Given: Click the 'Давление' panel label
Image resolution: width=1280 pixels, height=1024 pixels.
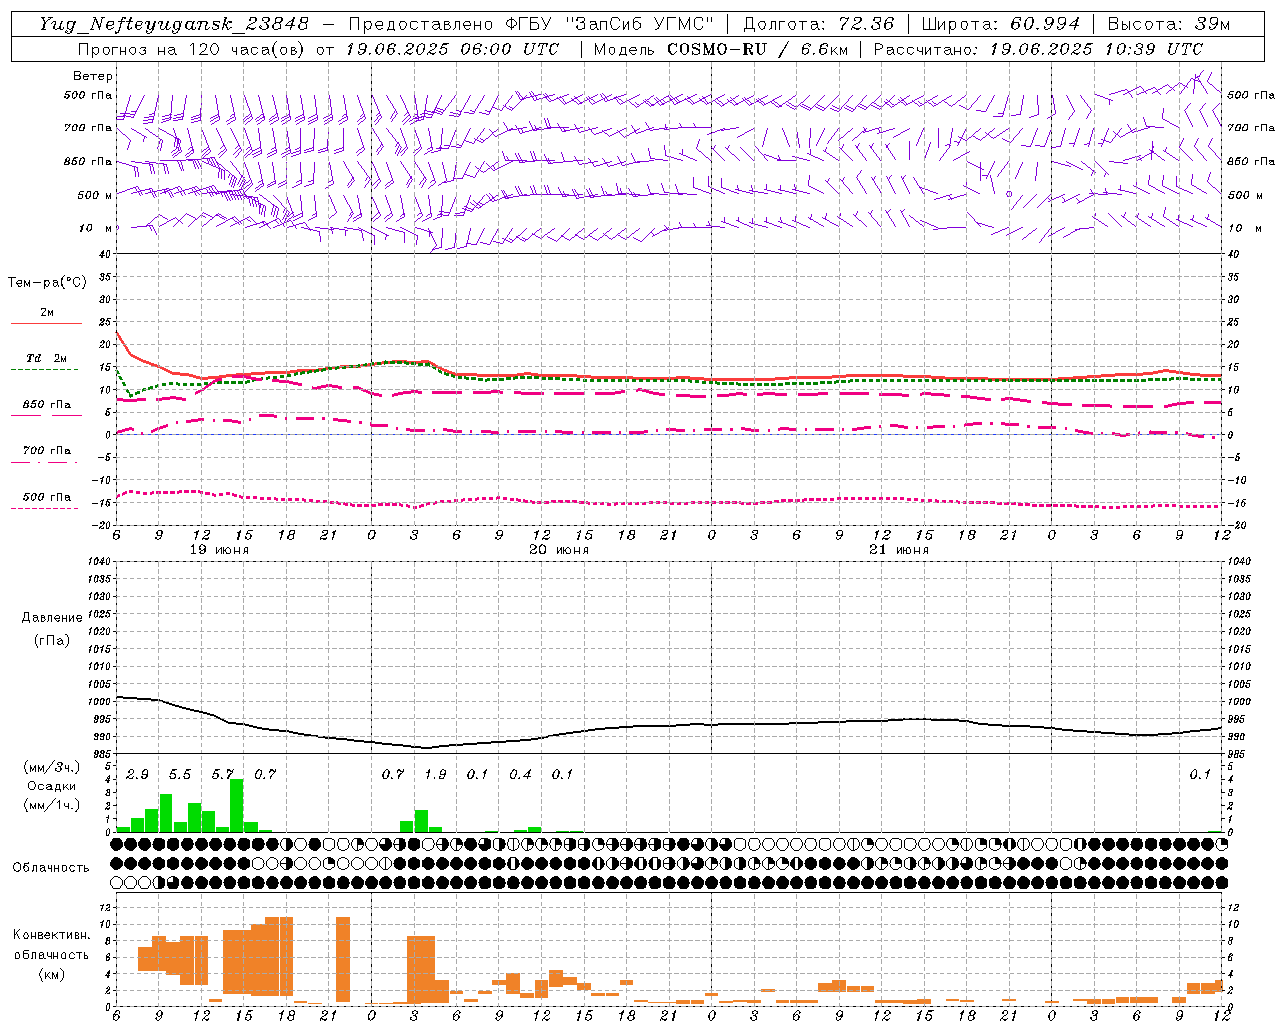Looking at the screenshot, I should [52, 617].
